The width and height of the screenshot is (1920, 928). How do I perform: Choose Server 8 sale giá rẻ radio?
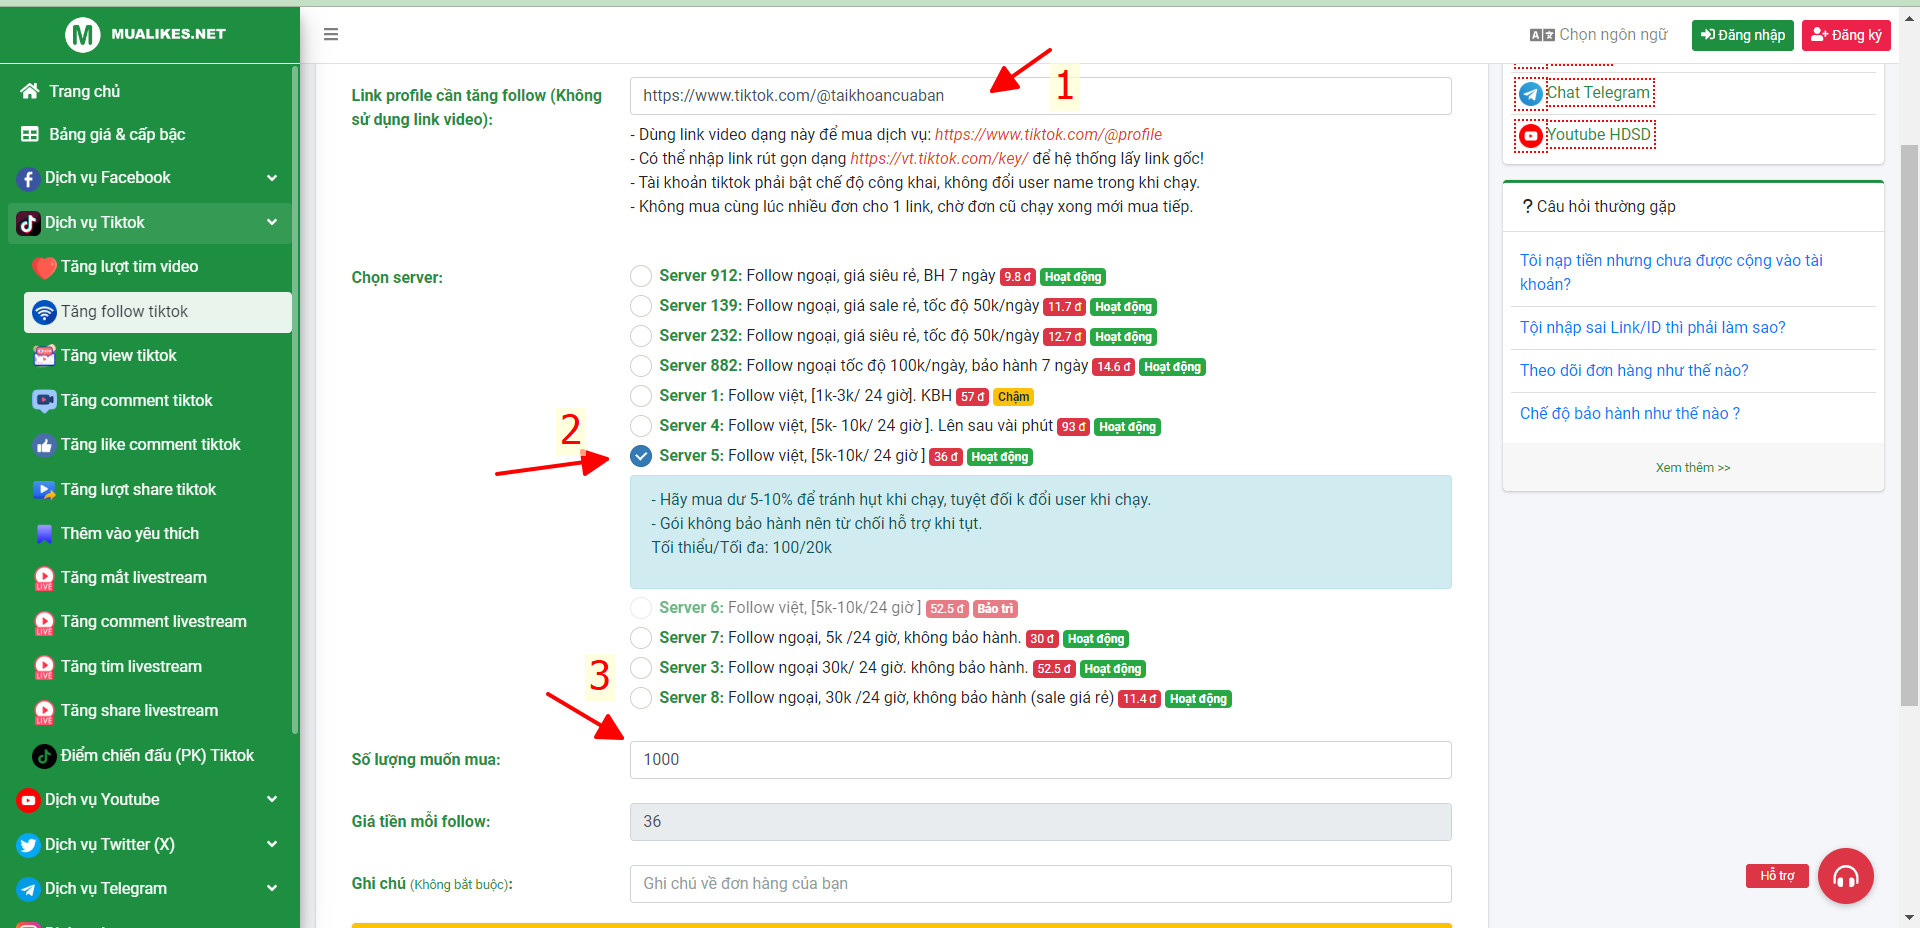pyautogui.click(x=641, y=698)
